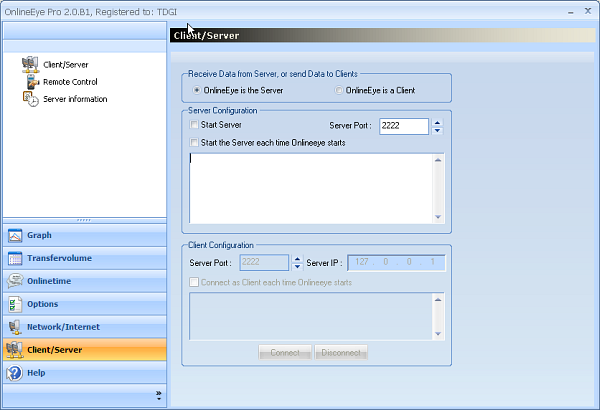Decrease Server Port with down arrow
The width and height of the screenshot is (600, 410).
pyautogui.click(x=437, y=131)
